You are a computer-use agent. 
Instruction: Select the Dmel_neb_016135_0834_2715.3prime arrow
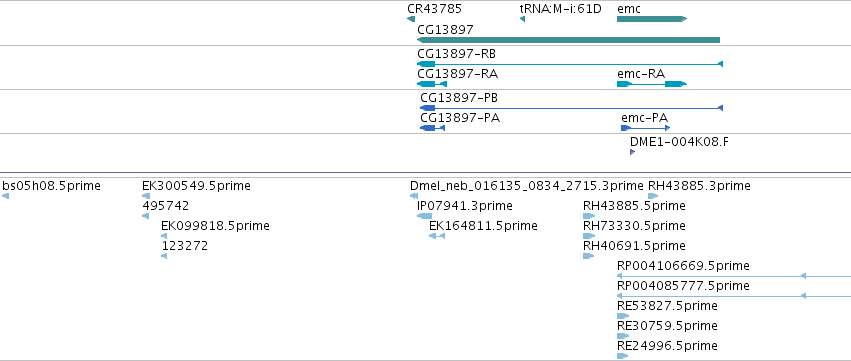coord(415,196)
